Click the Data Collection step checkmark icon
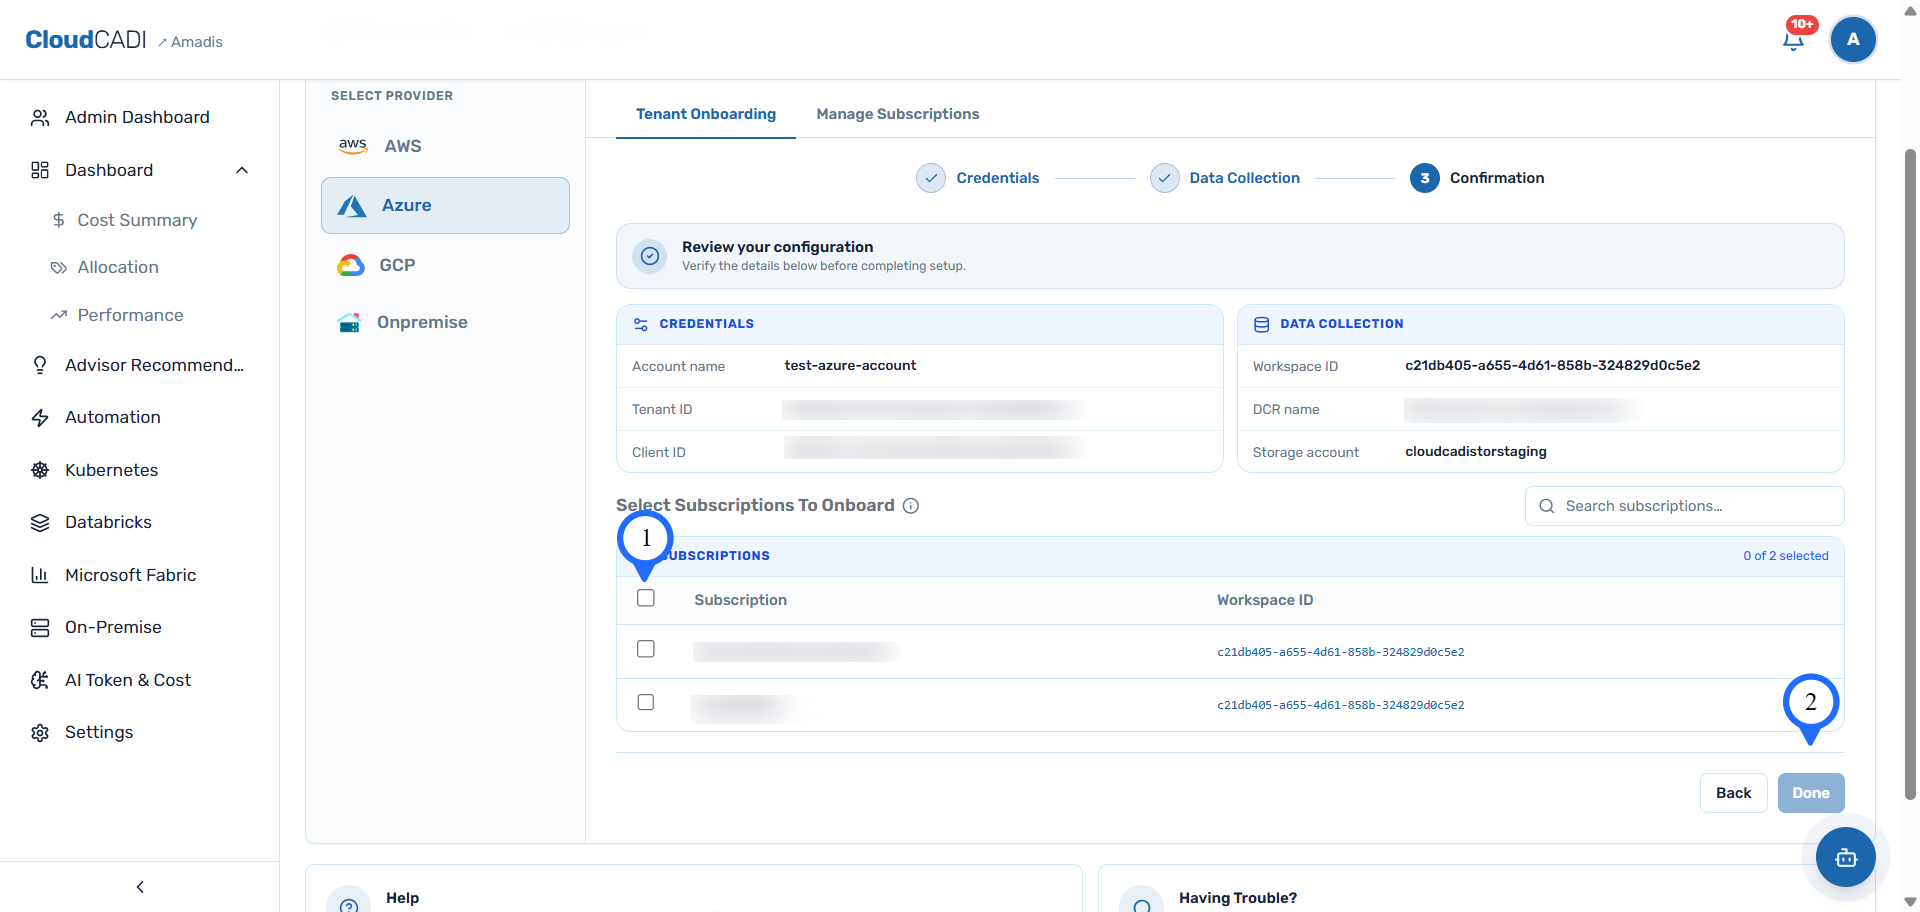This screenshot has height=912, width=1920. [1165, 178]
